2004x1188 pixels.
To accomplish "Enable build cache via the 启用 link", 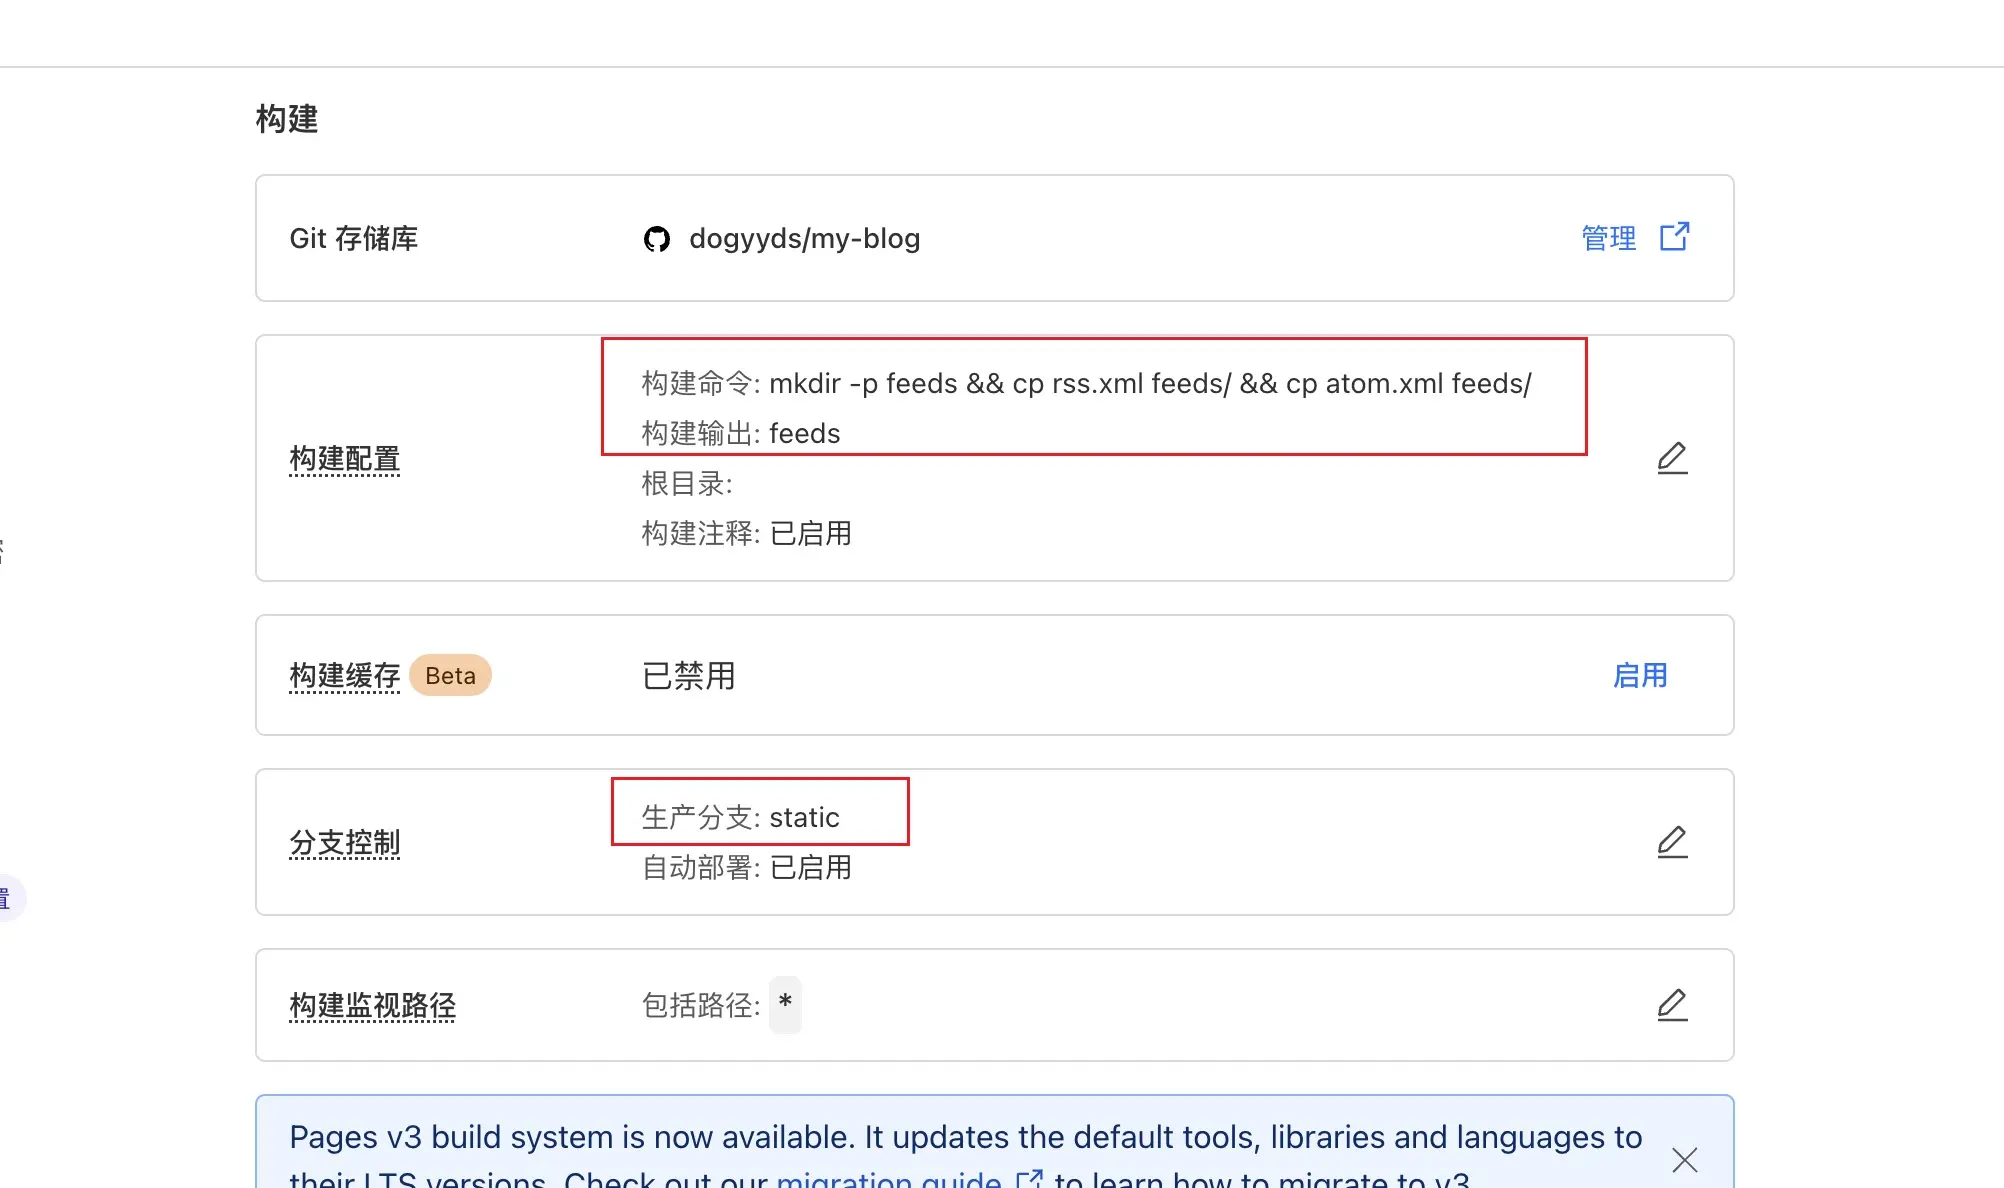I will pos(1640,675).
